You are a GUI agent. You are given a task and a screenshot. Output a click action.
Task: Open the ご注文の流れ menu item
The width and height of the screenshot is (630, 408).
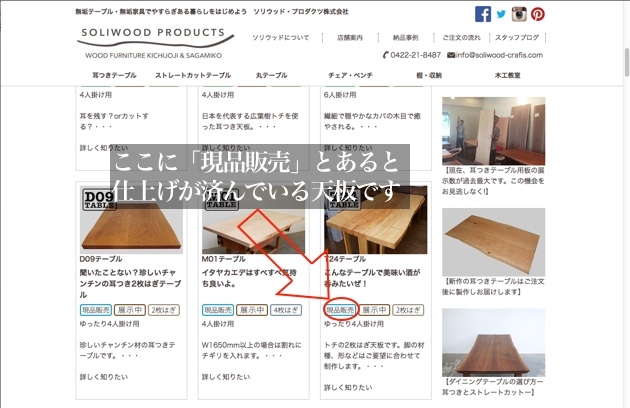461,38
